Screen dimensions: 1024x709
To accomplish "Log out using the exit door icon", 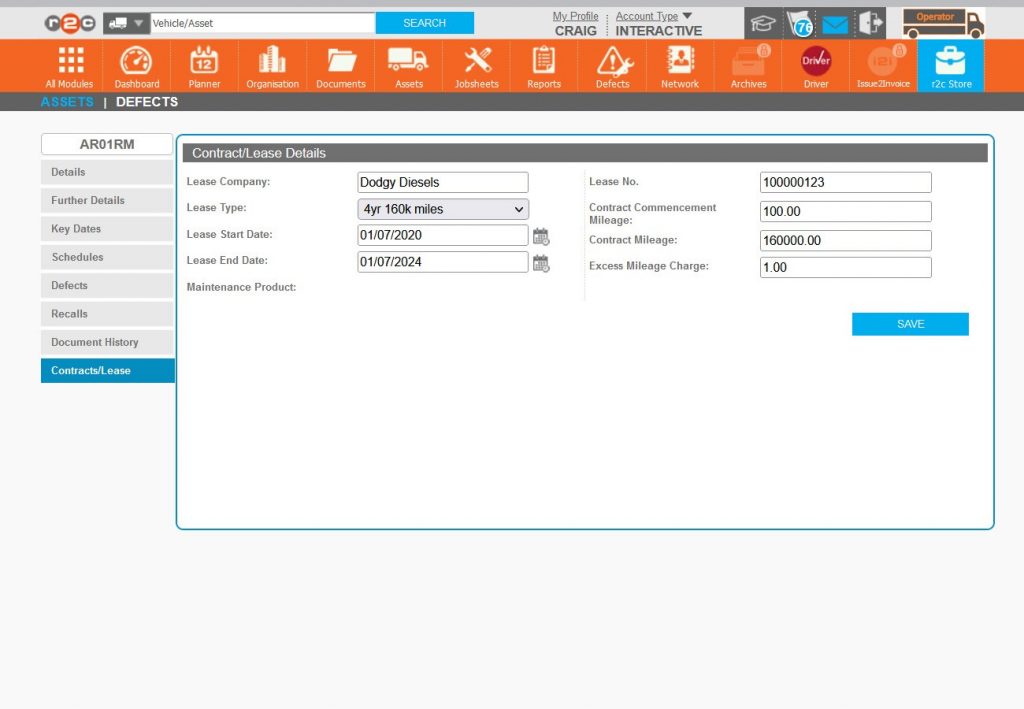I will pos(871,22).
